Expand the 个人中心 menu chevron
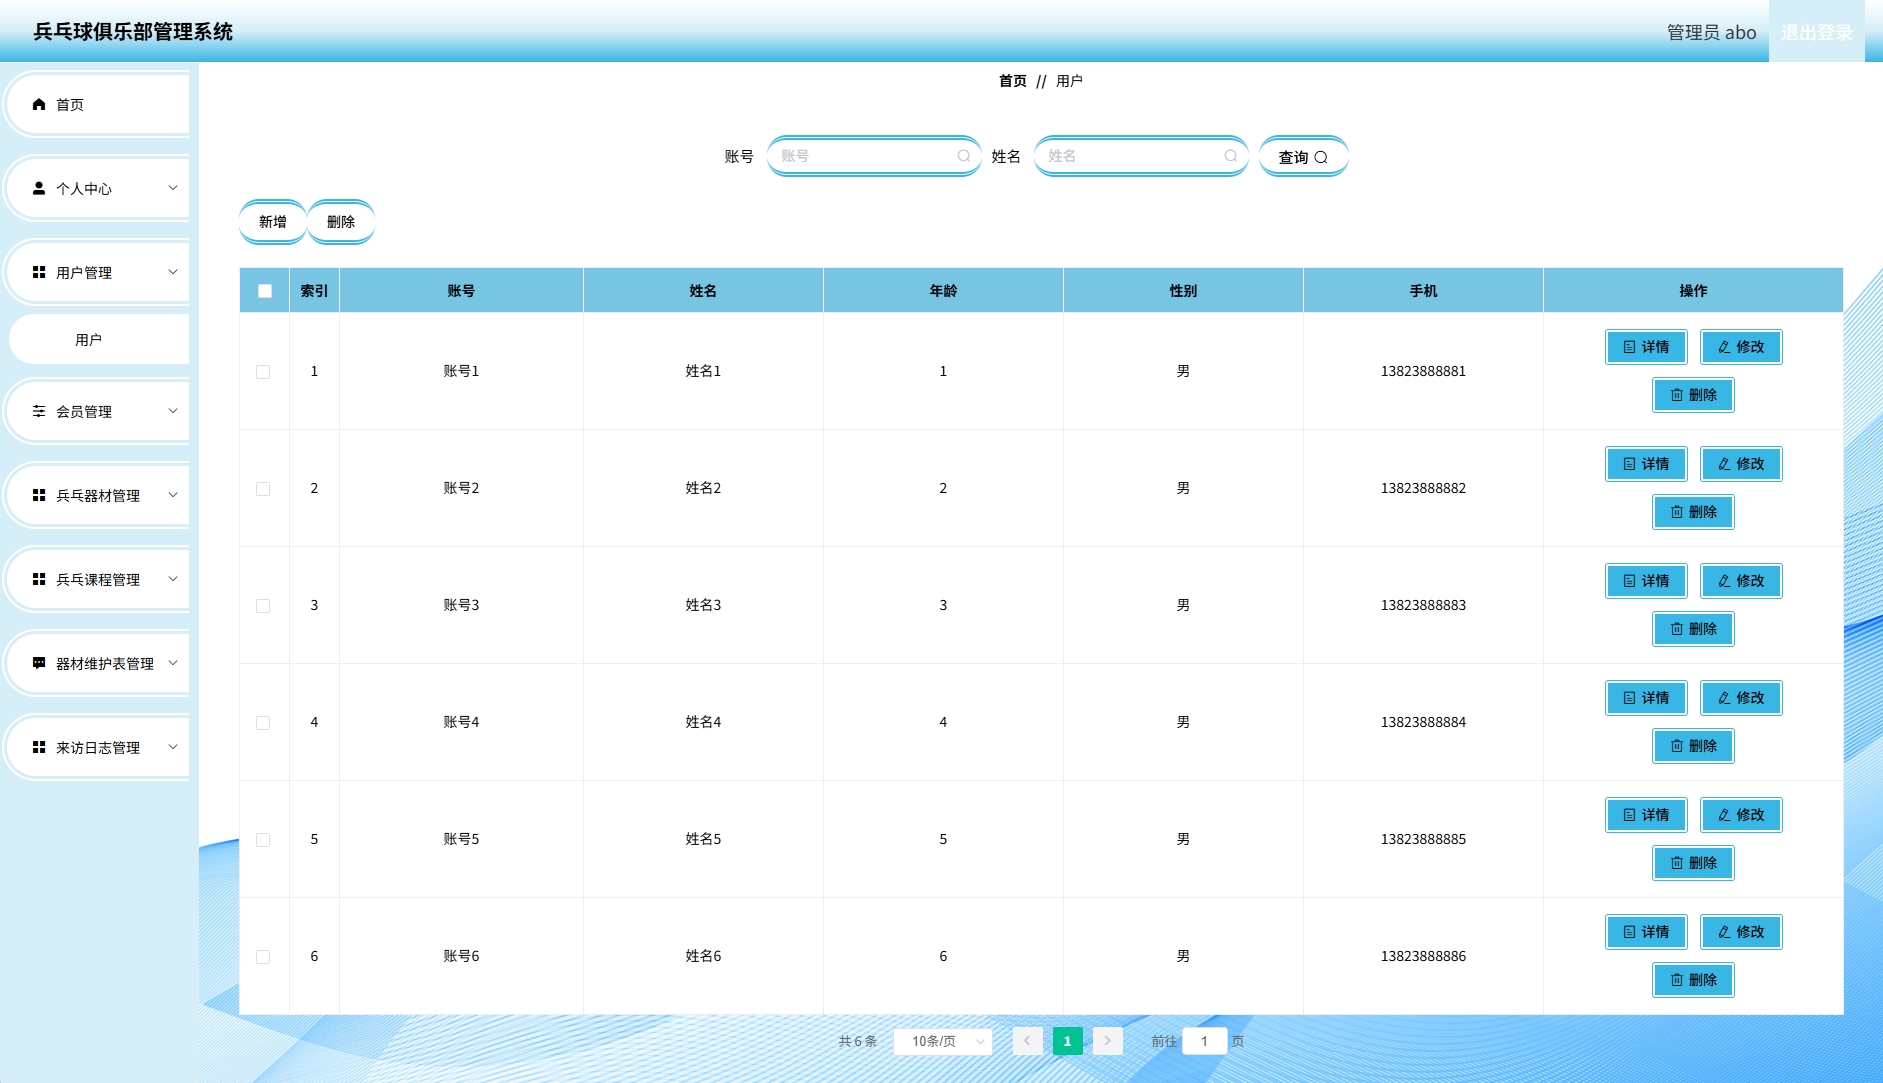1883x1083 pixels. point(173,188)
